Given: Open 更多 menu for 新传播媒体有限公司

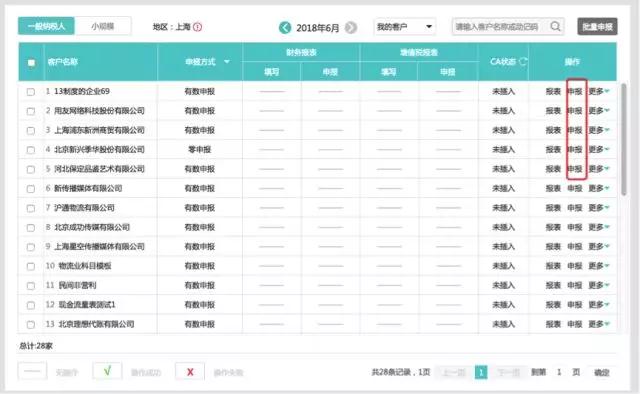Looking at the screenshot, I should pyautogui.click(x=598, y=188).
